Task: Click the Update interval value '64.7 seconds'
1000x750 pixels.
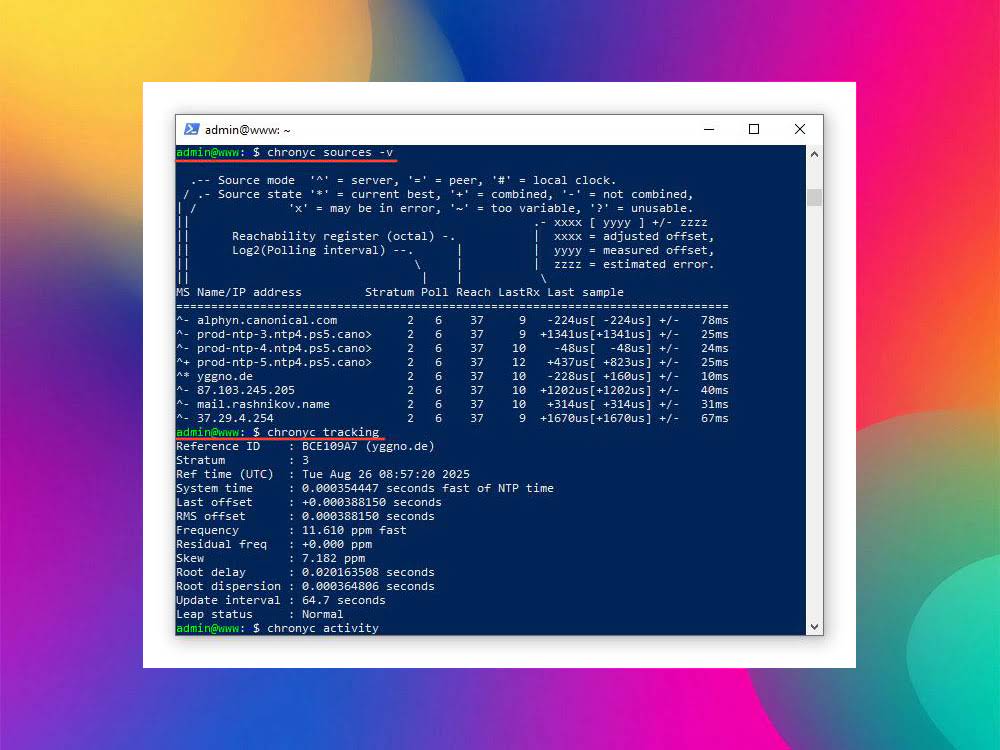Action: (344, 601)
